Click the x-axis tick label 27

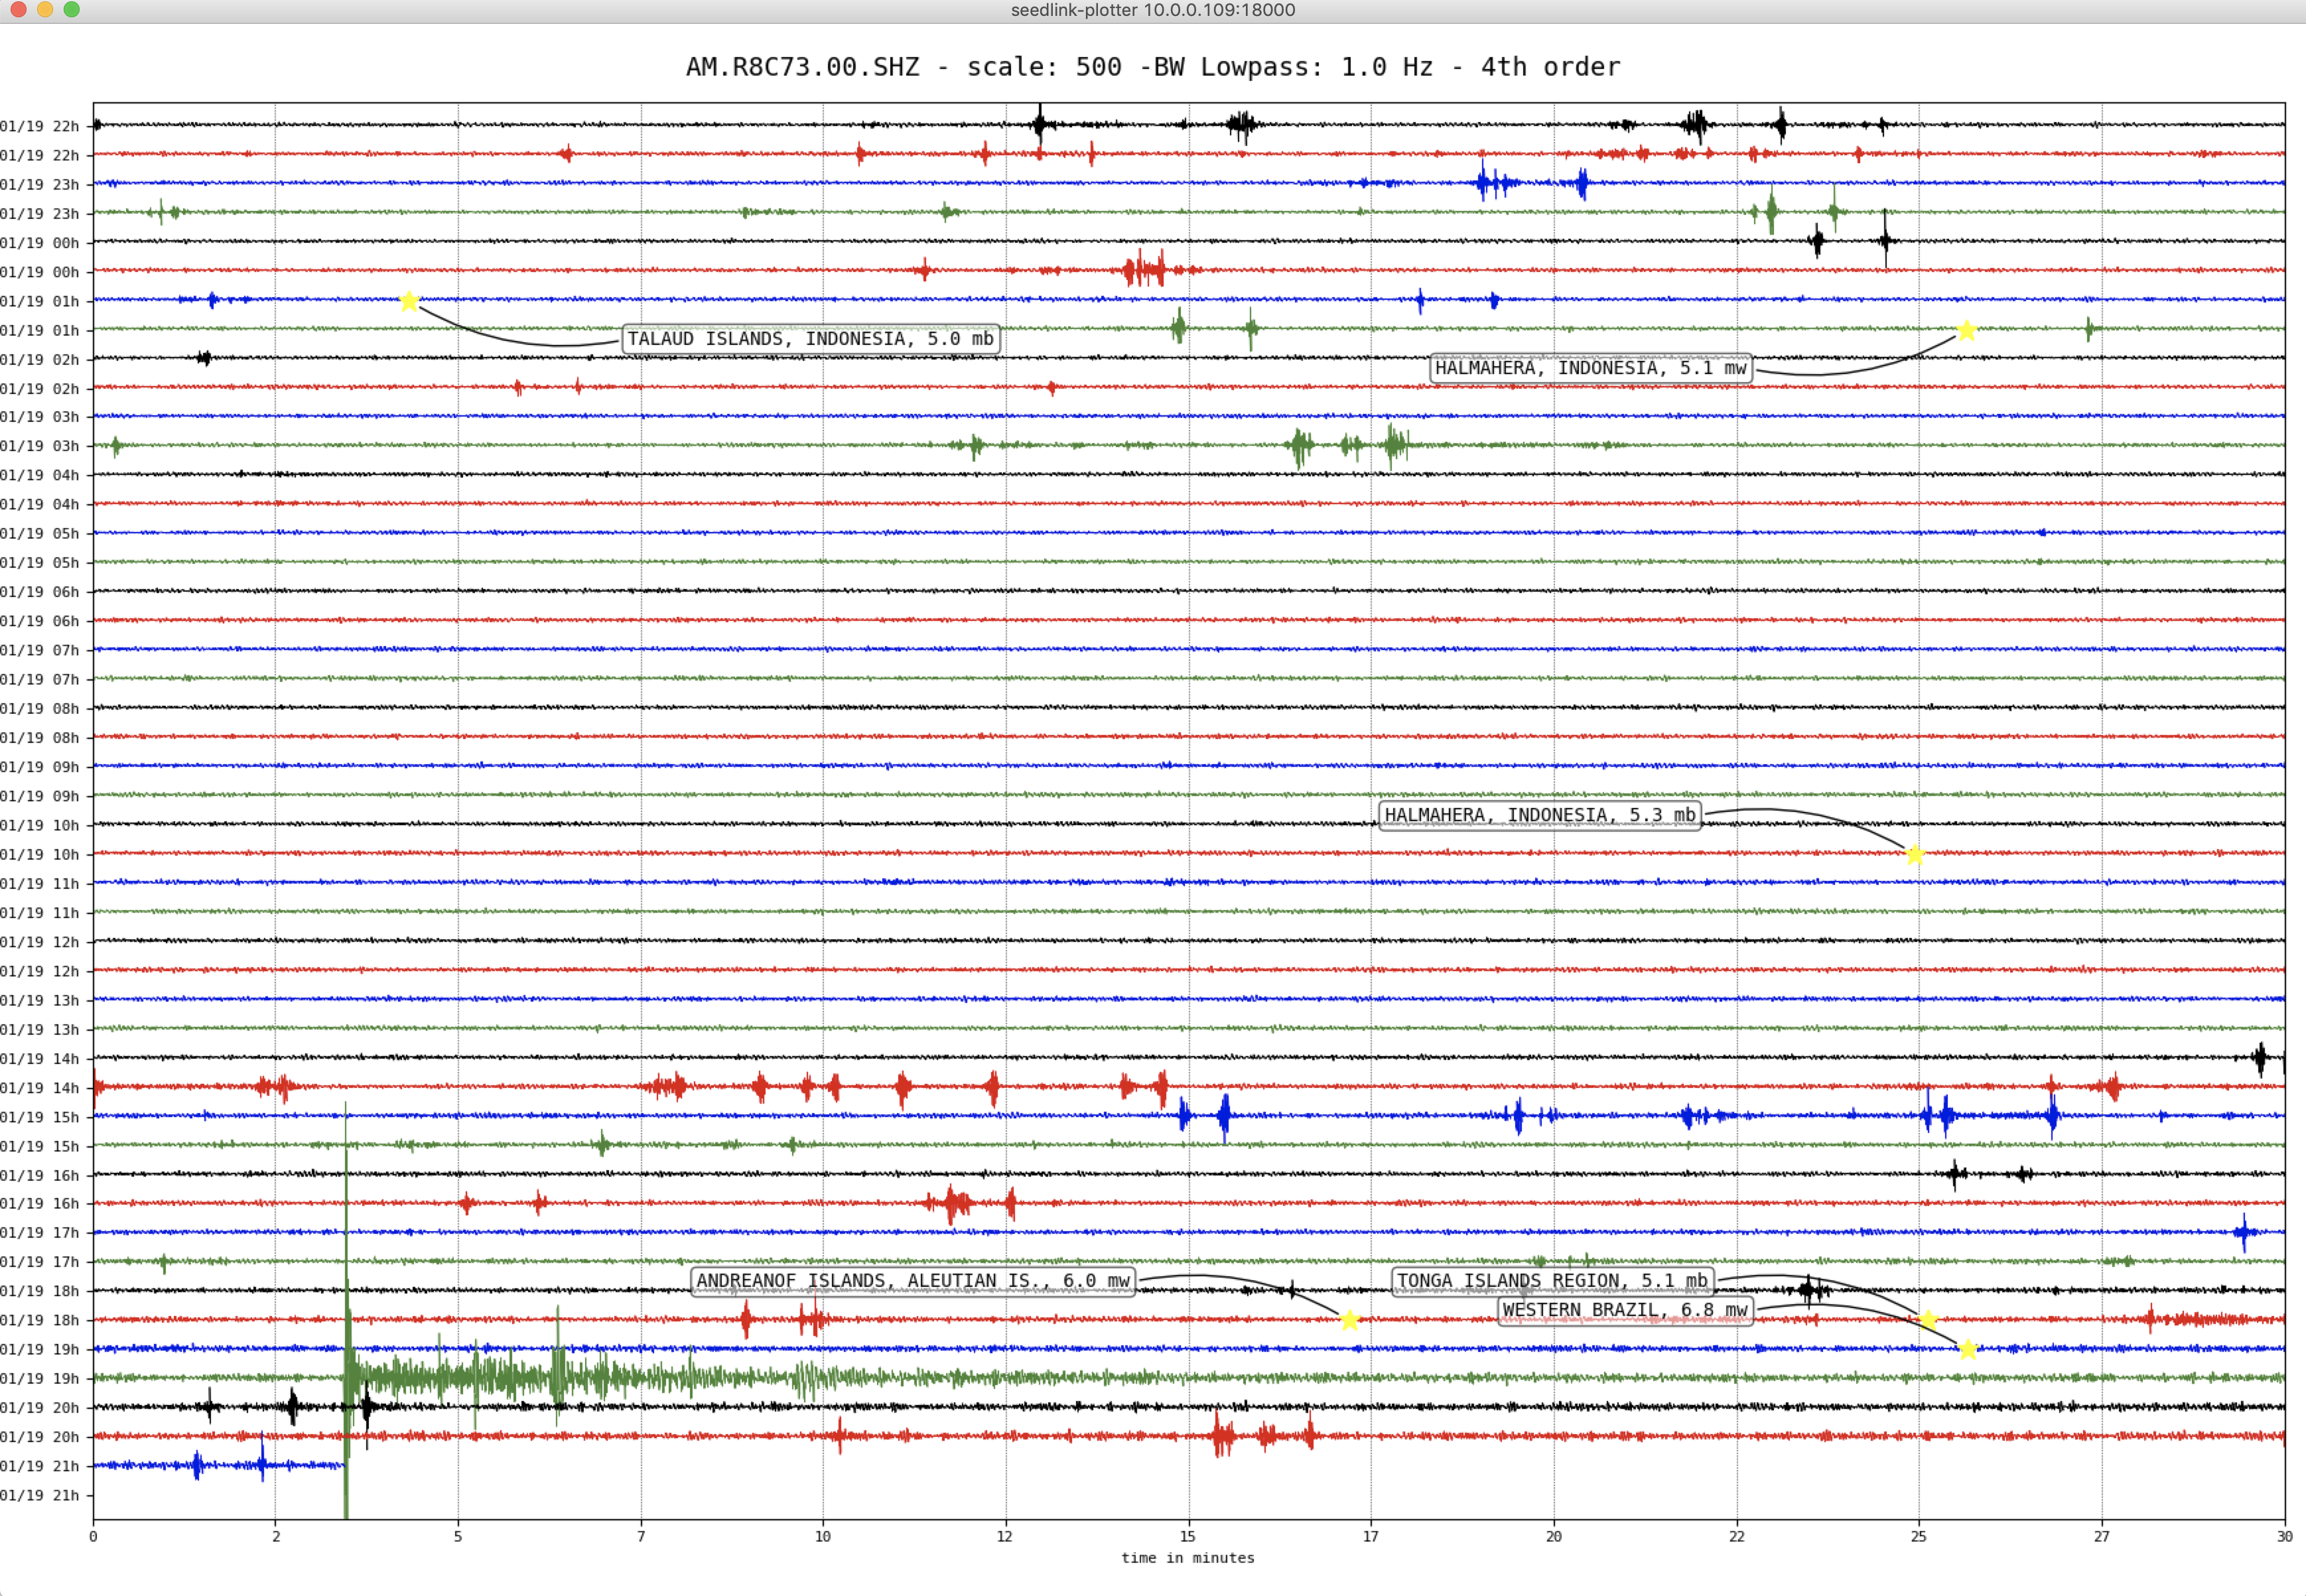tap(2102, 1537)
